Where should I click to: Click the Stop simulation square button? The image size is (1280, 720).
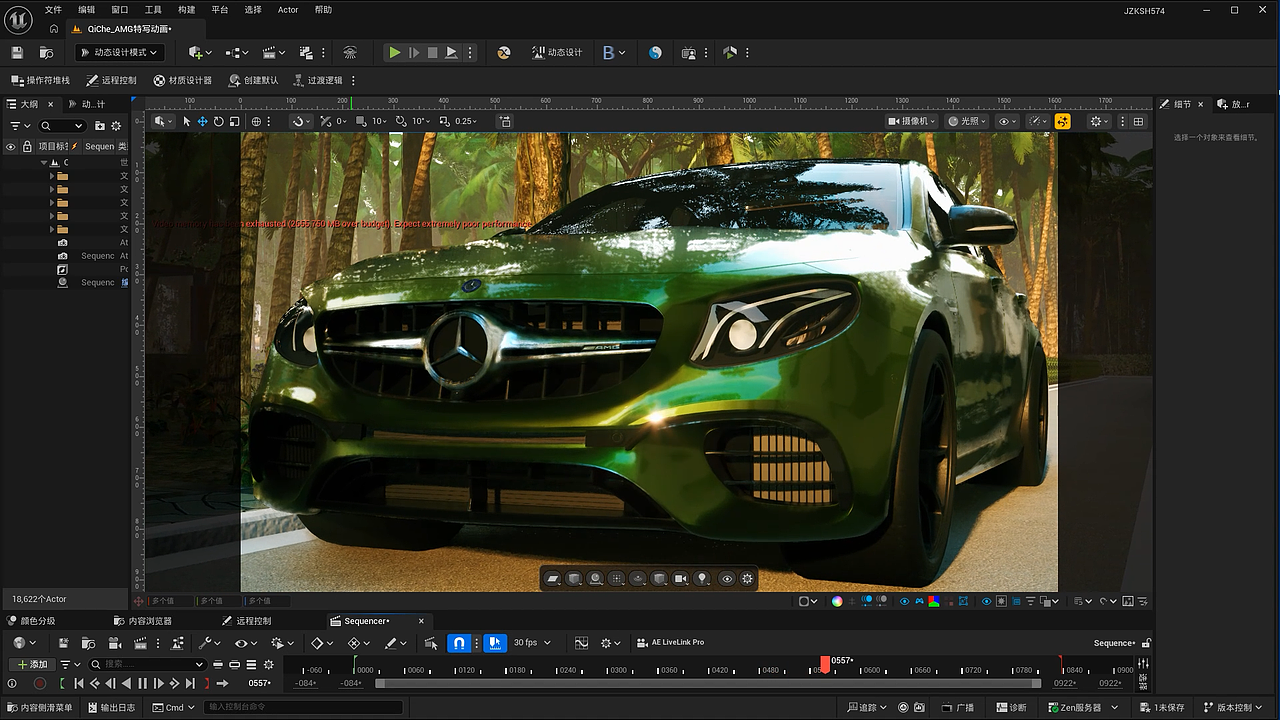(433, 53)
